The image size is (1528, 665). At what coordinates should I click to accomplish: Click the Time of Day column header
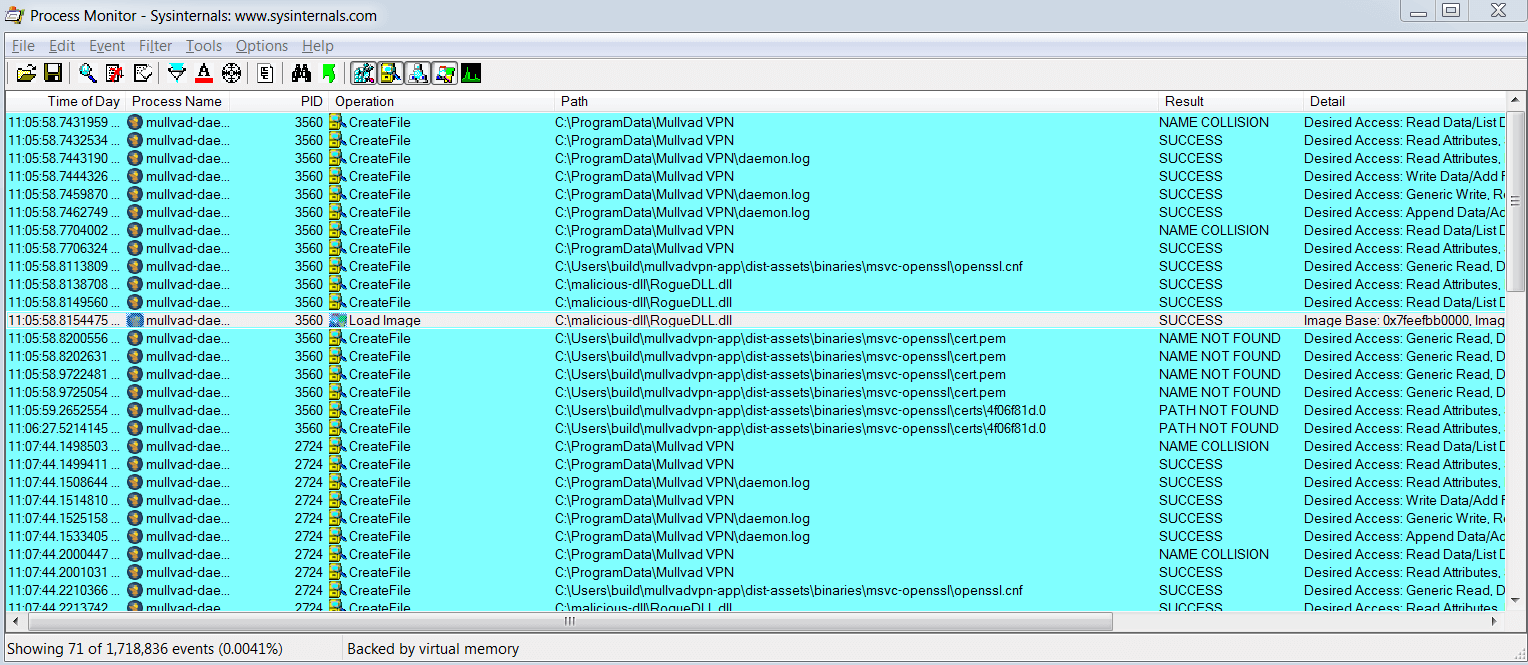pos(65,101)
